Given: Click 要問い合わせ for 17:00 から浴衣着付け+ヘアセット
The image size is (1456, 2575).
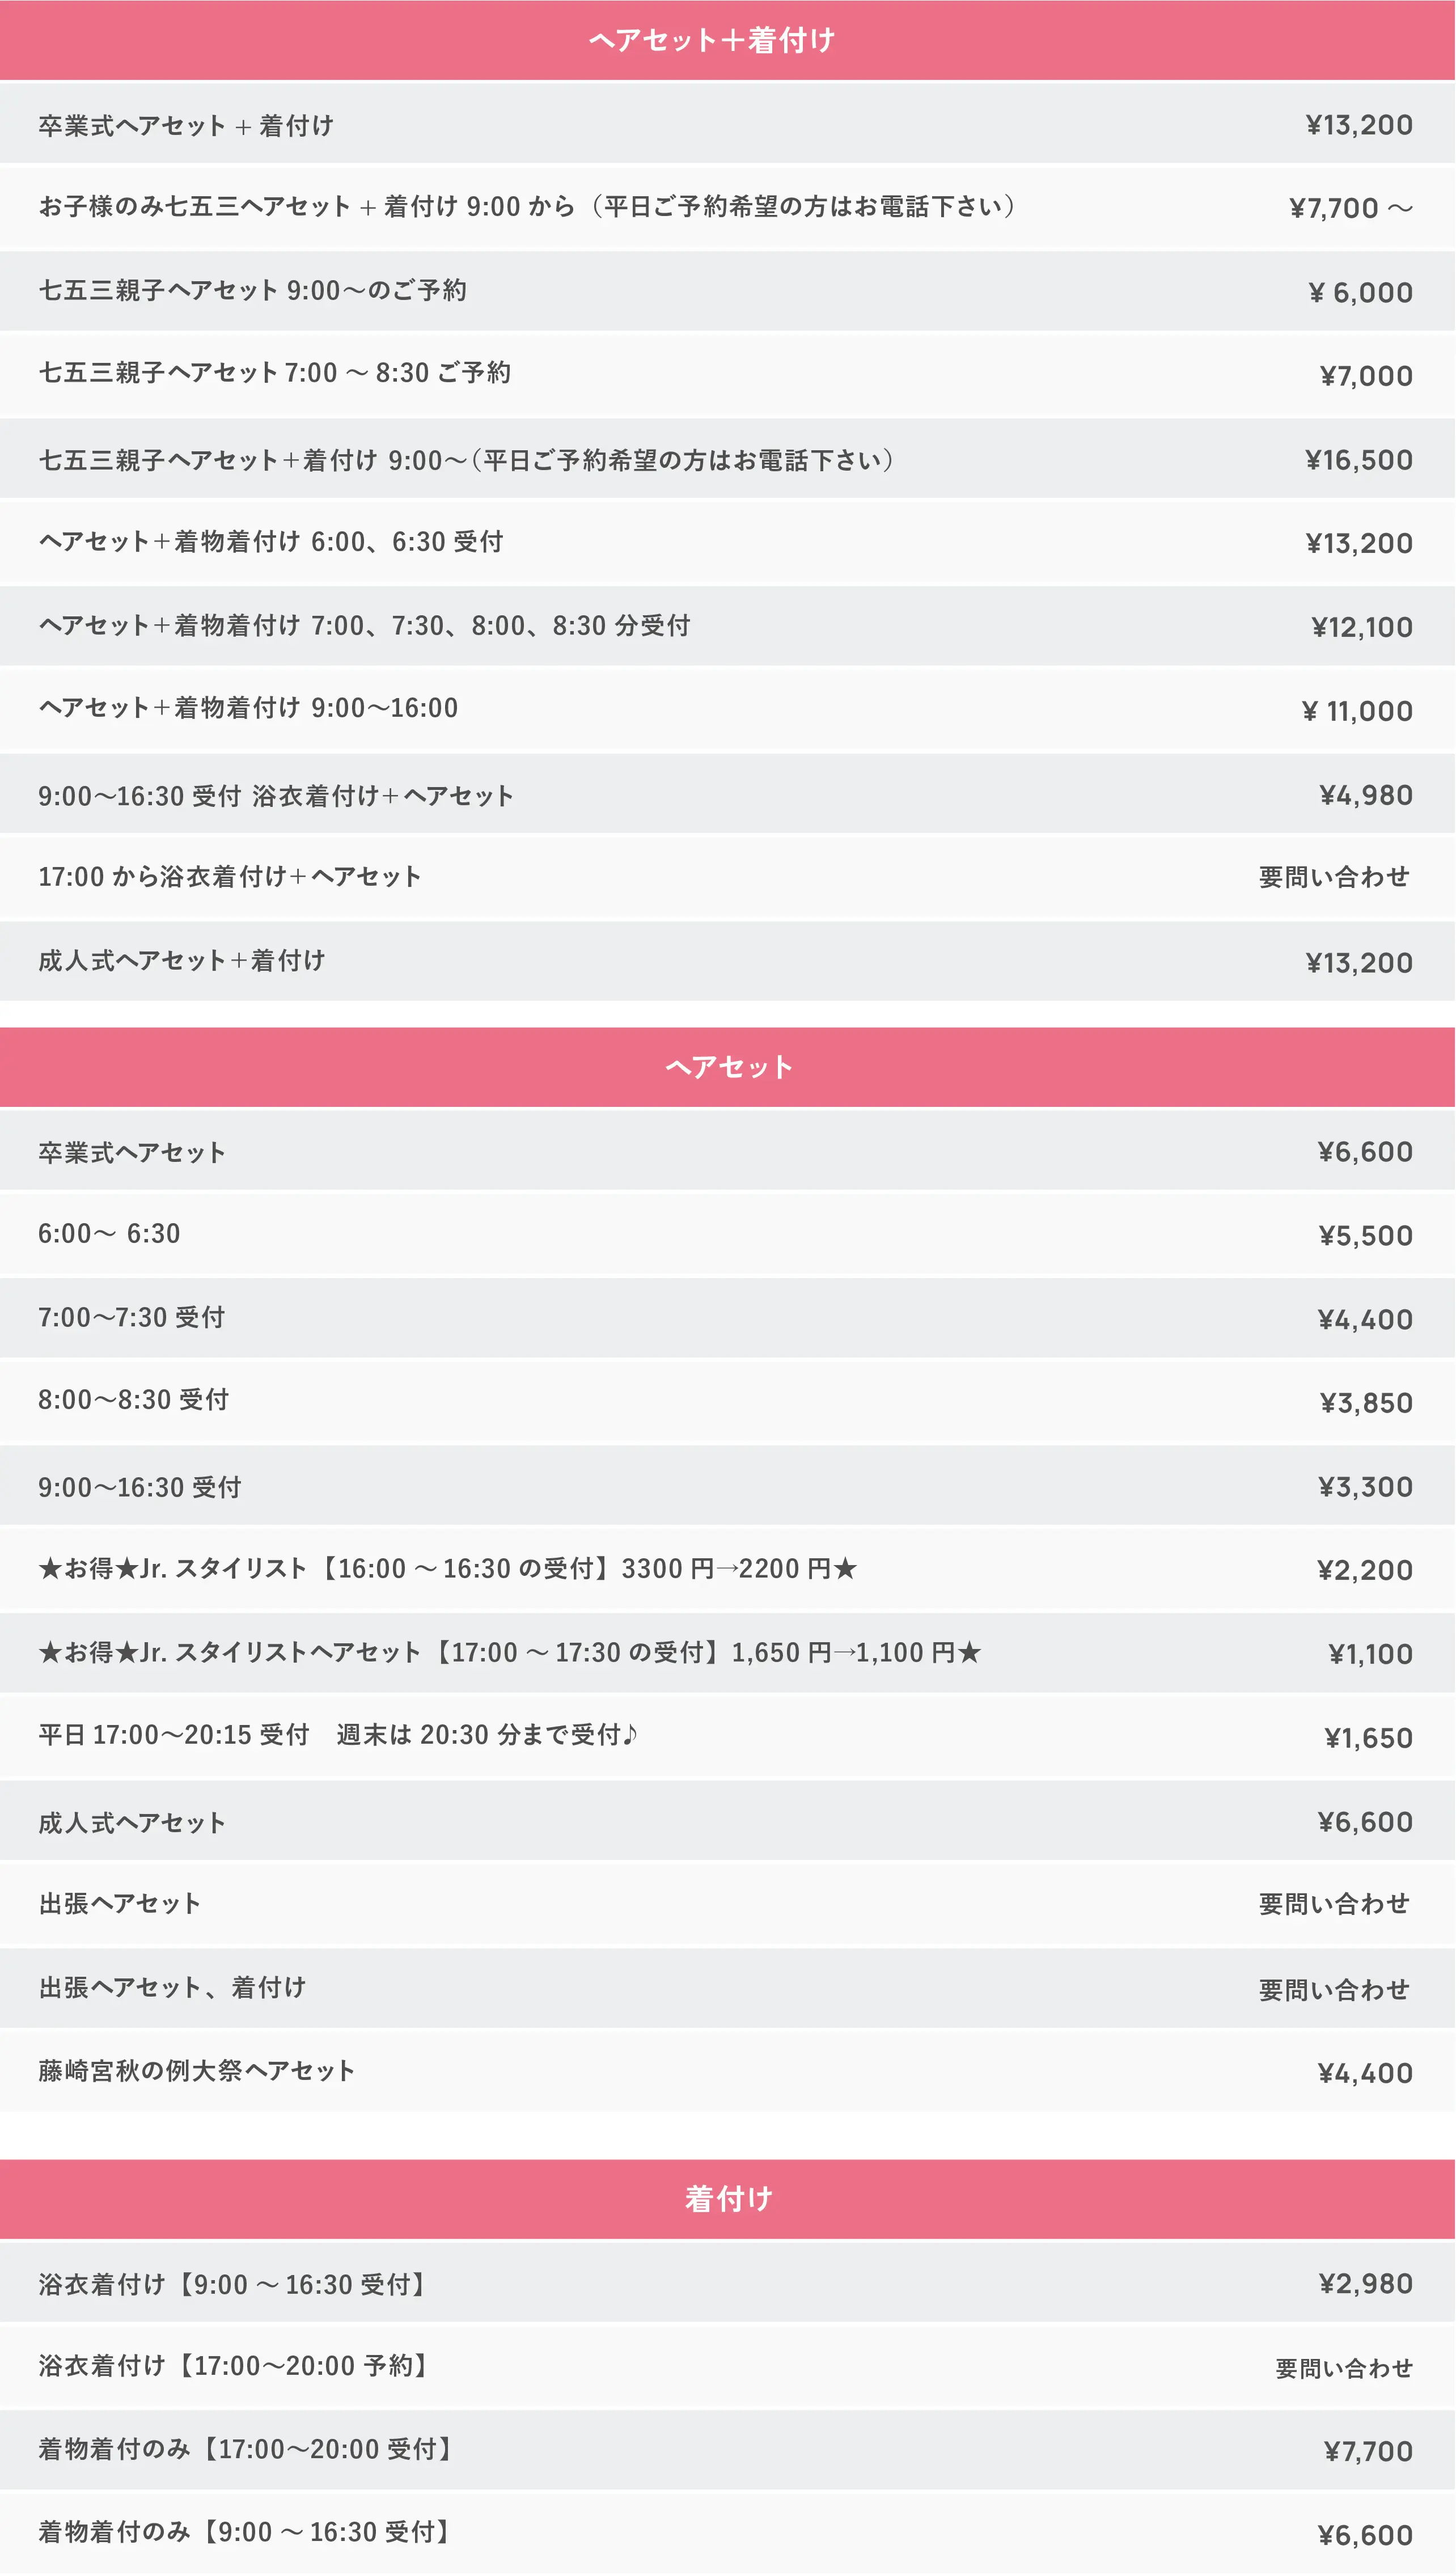Looking at the screenshot, I should coord(1334,877).
